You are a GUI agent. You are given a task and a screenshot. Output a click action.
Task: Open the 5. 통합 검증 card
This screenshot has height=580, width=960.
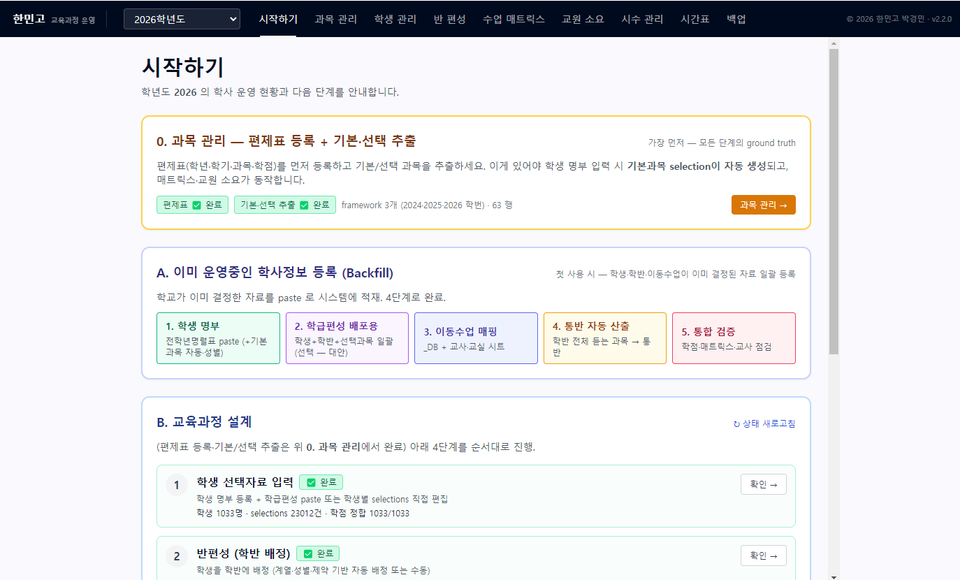(x=734, y=338)
